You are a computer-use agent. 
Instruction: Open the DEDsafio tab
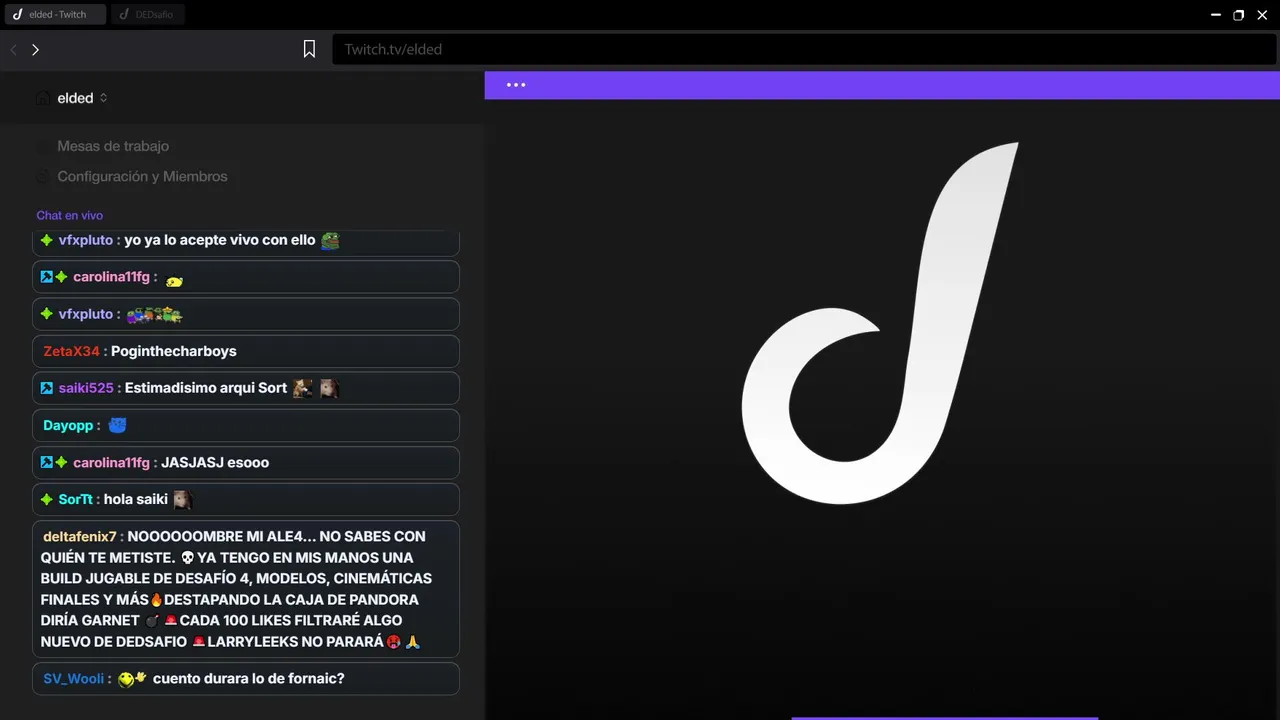pos(148,14)
